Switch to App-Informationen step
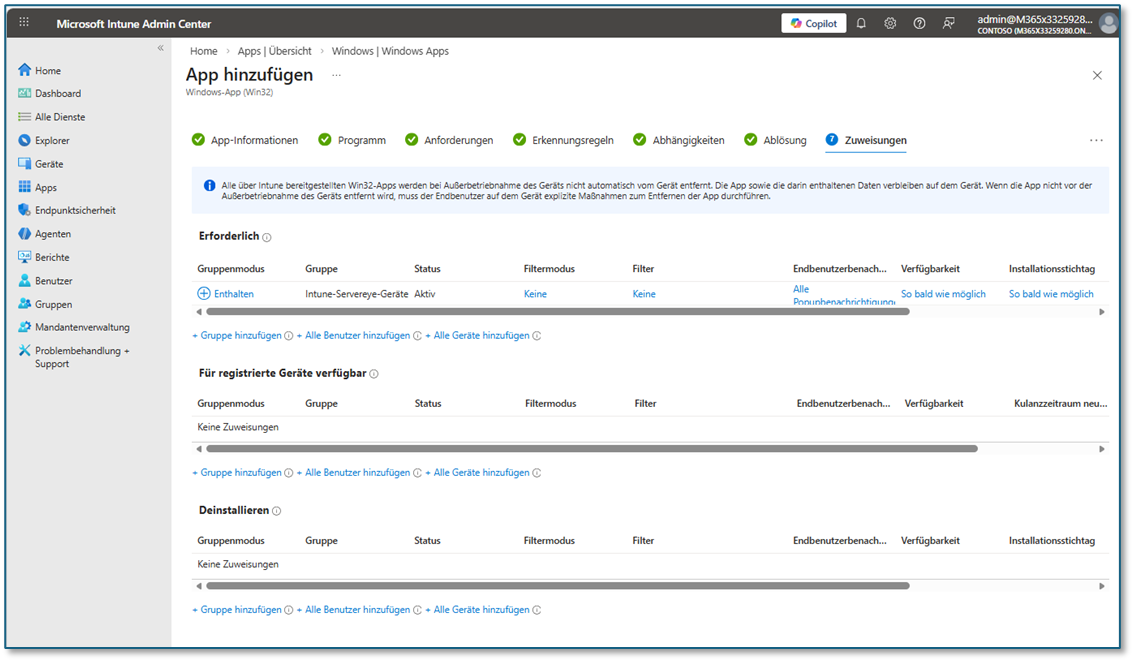The image size is (1134, 662). click(x=245, y=140)
